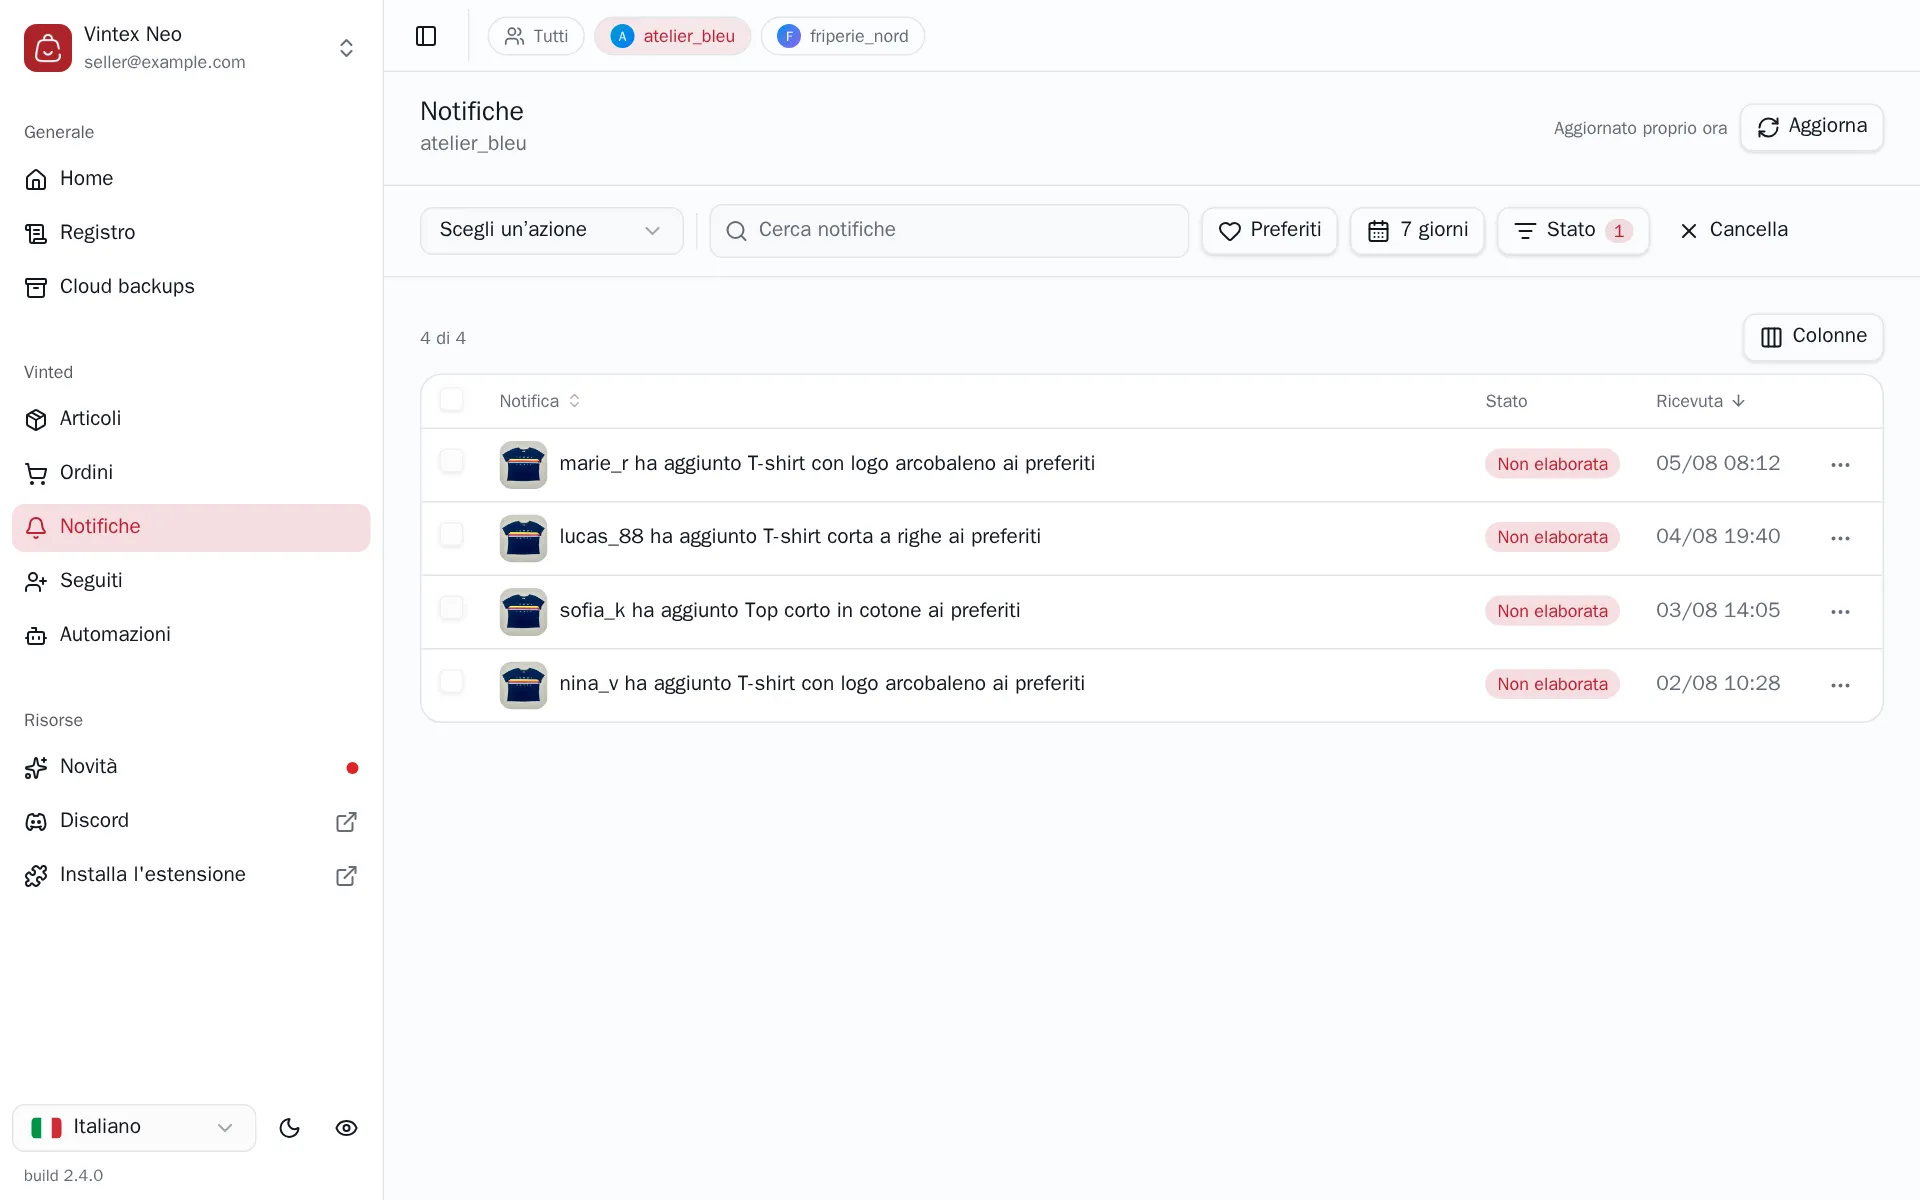Check the nina_v notification row checkbox
Viewport: 1920px width, 1200px height.
[x=452, y=682]
